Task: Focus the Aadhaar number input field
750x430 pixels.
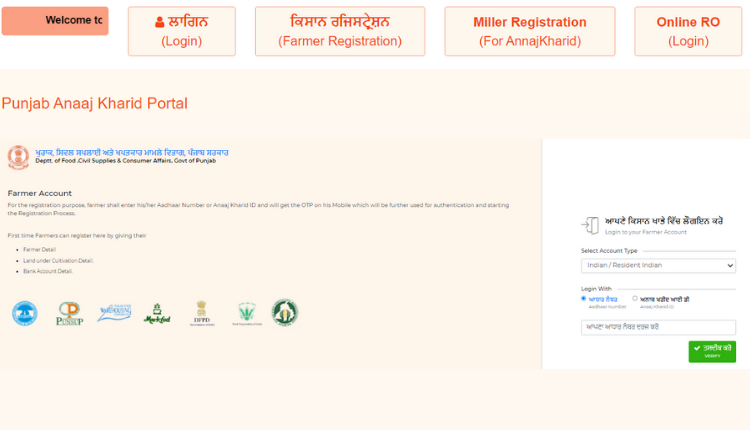Action: (658, 327)
